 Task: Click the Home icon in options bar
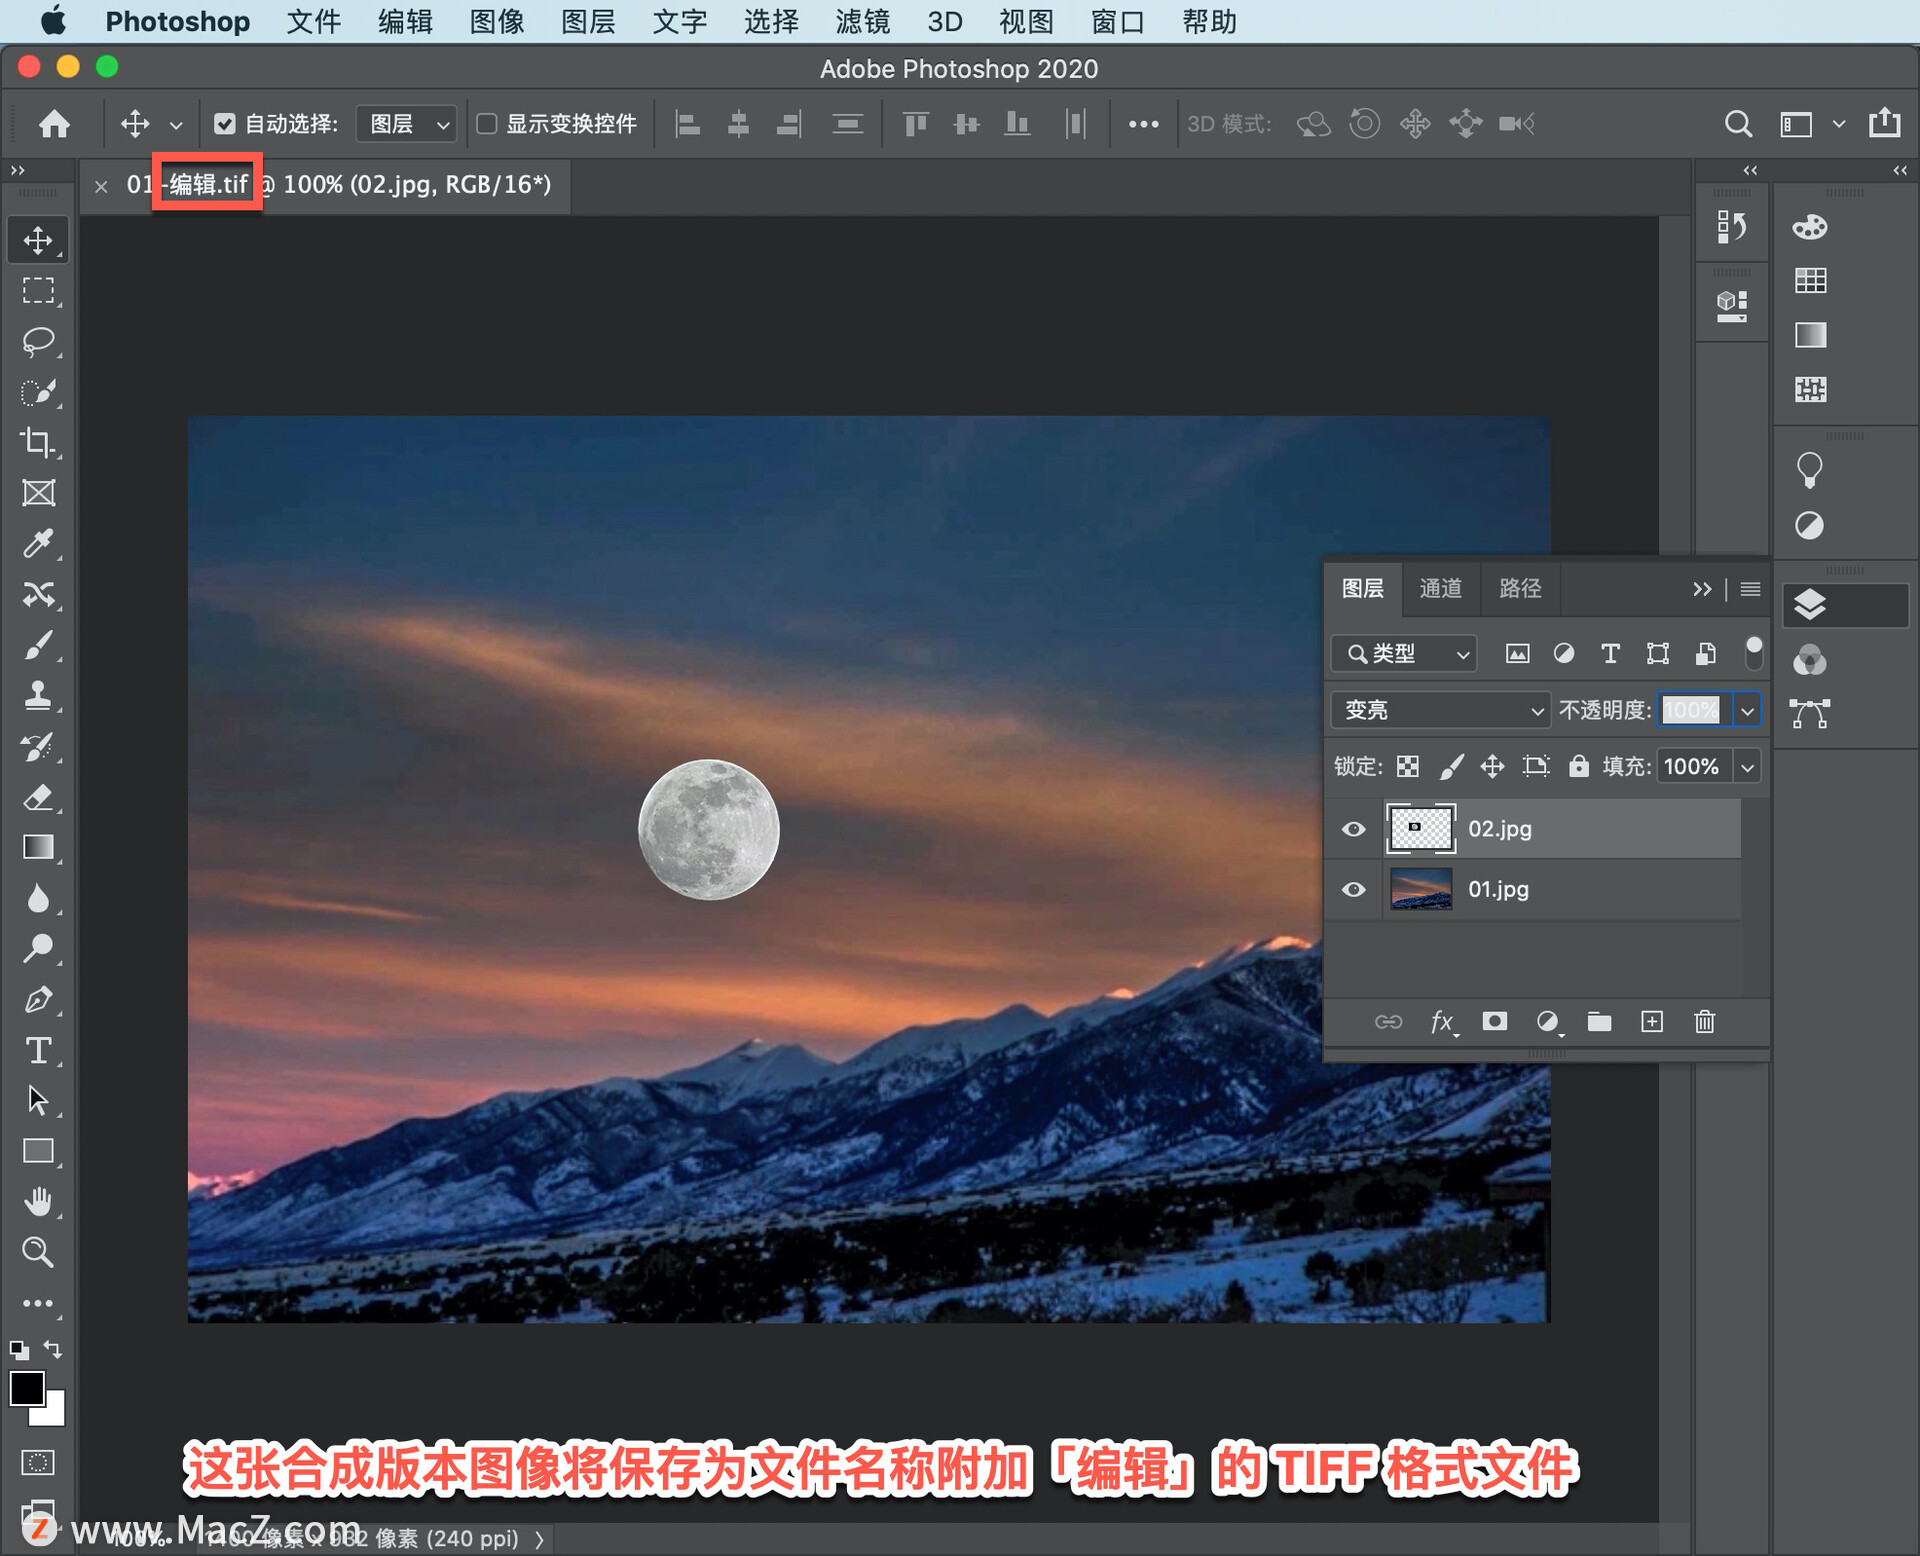pyautogui.click(x=54, y=124)
